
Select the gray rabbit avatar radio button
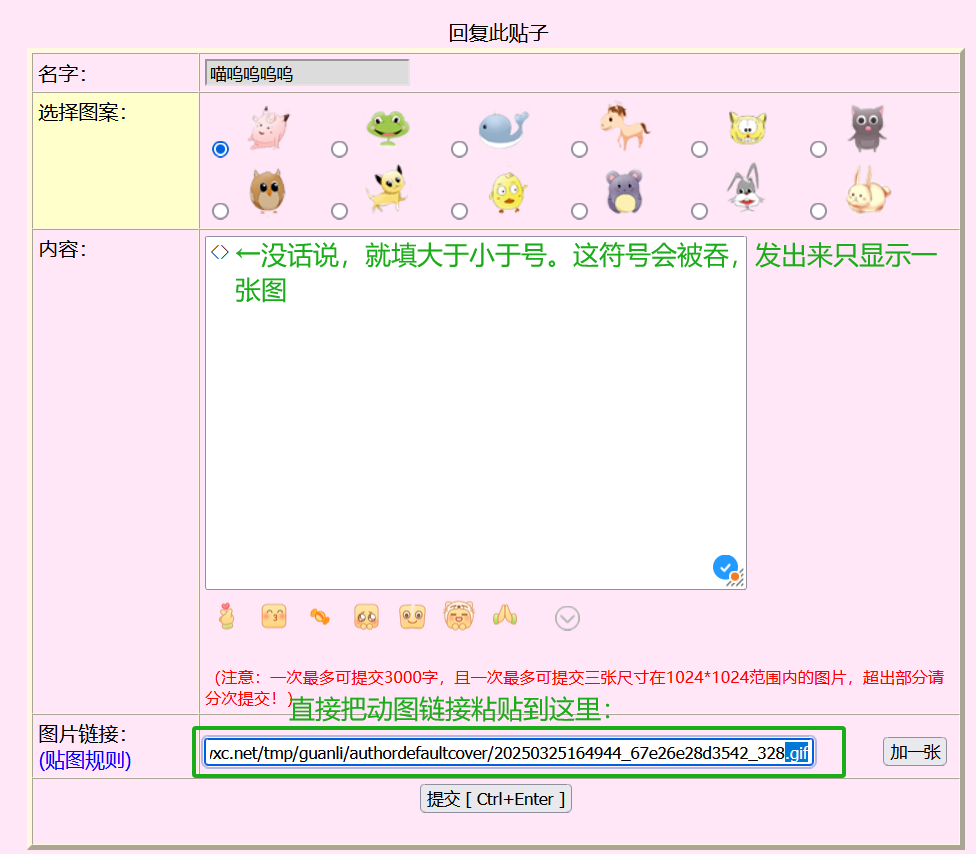click(x=700, y=212)
